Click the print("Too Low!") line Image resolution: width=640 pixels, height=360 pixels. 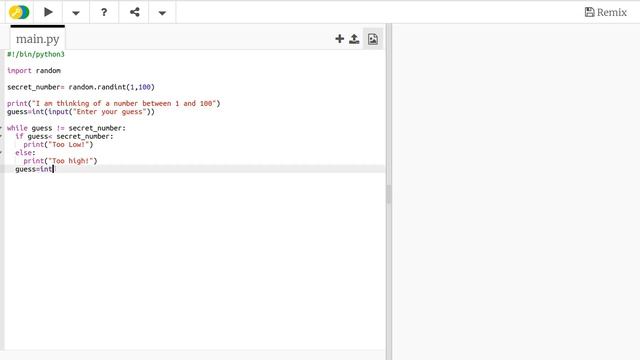click(x=58, y=144)
